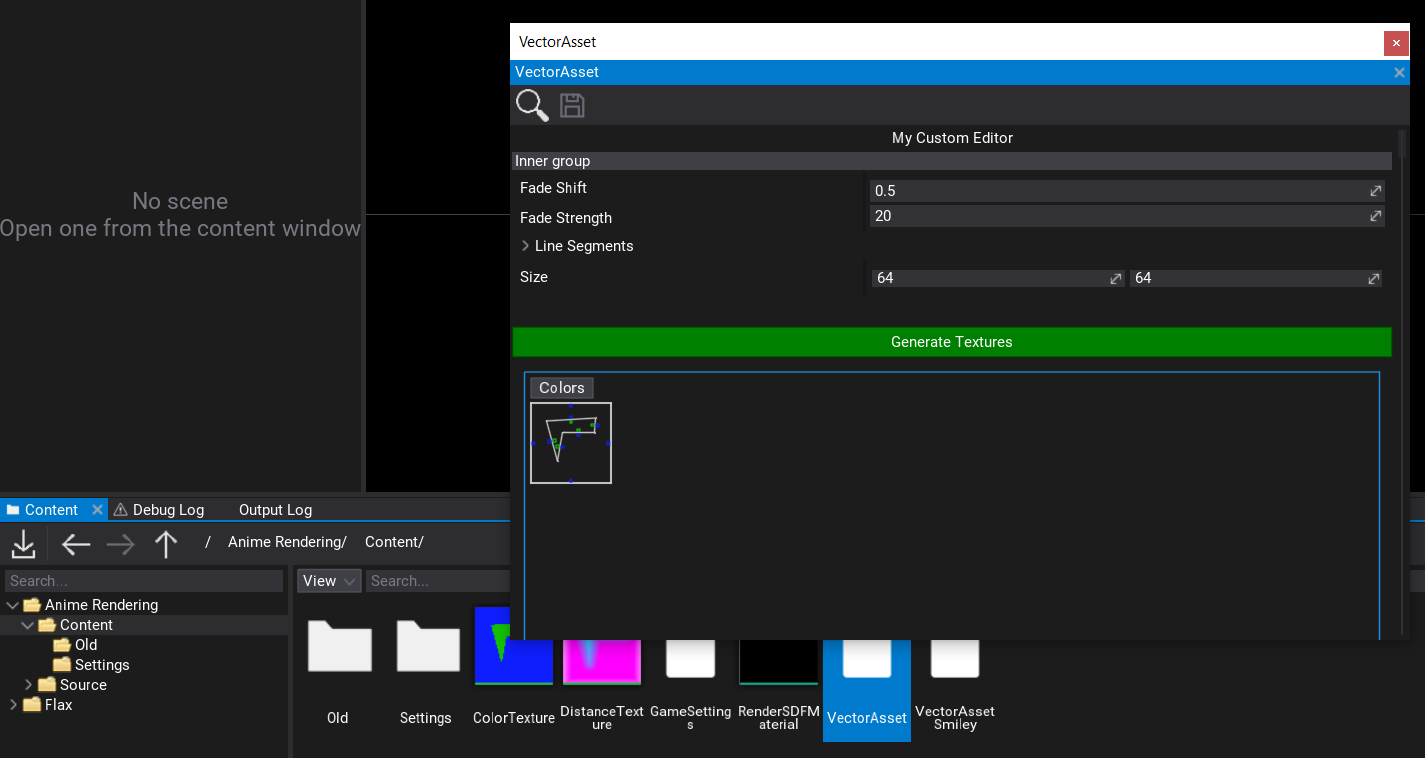Screen dimensions: 1425x758
Task: Click the search icon in the VectorAsset toolbar
Action: point(531,105)
